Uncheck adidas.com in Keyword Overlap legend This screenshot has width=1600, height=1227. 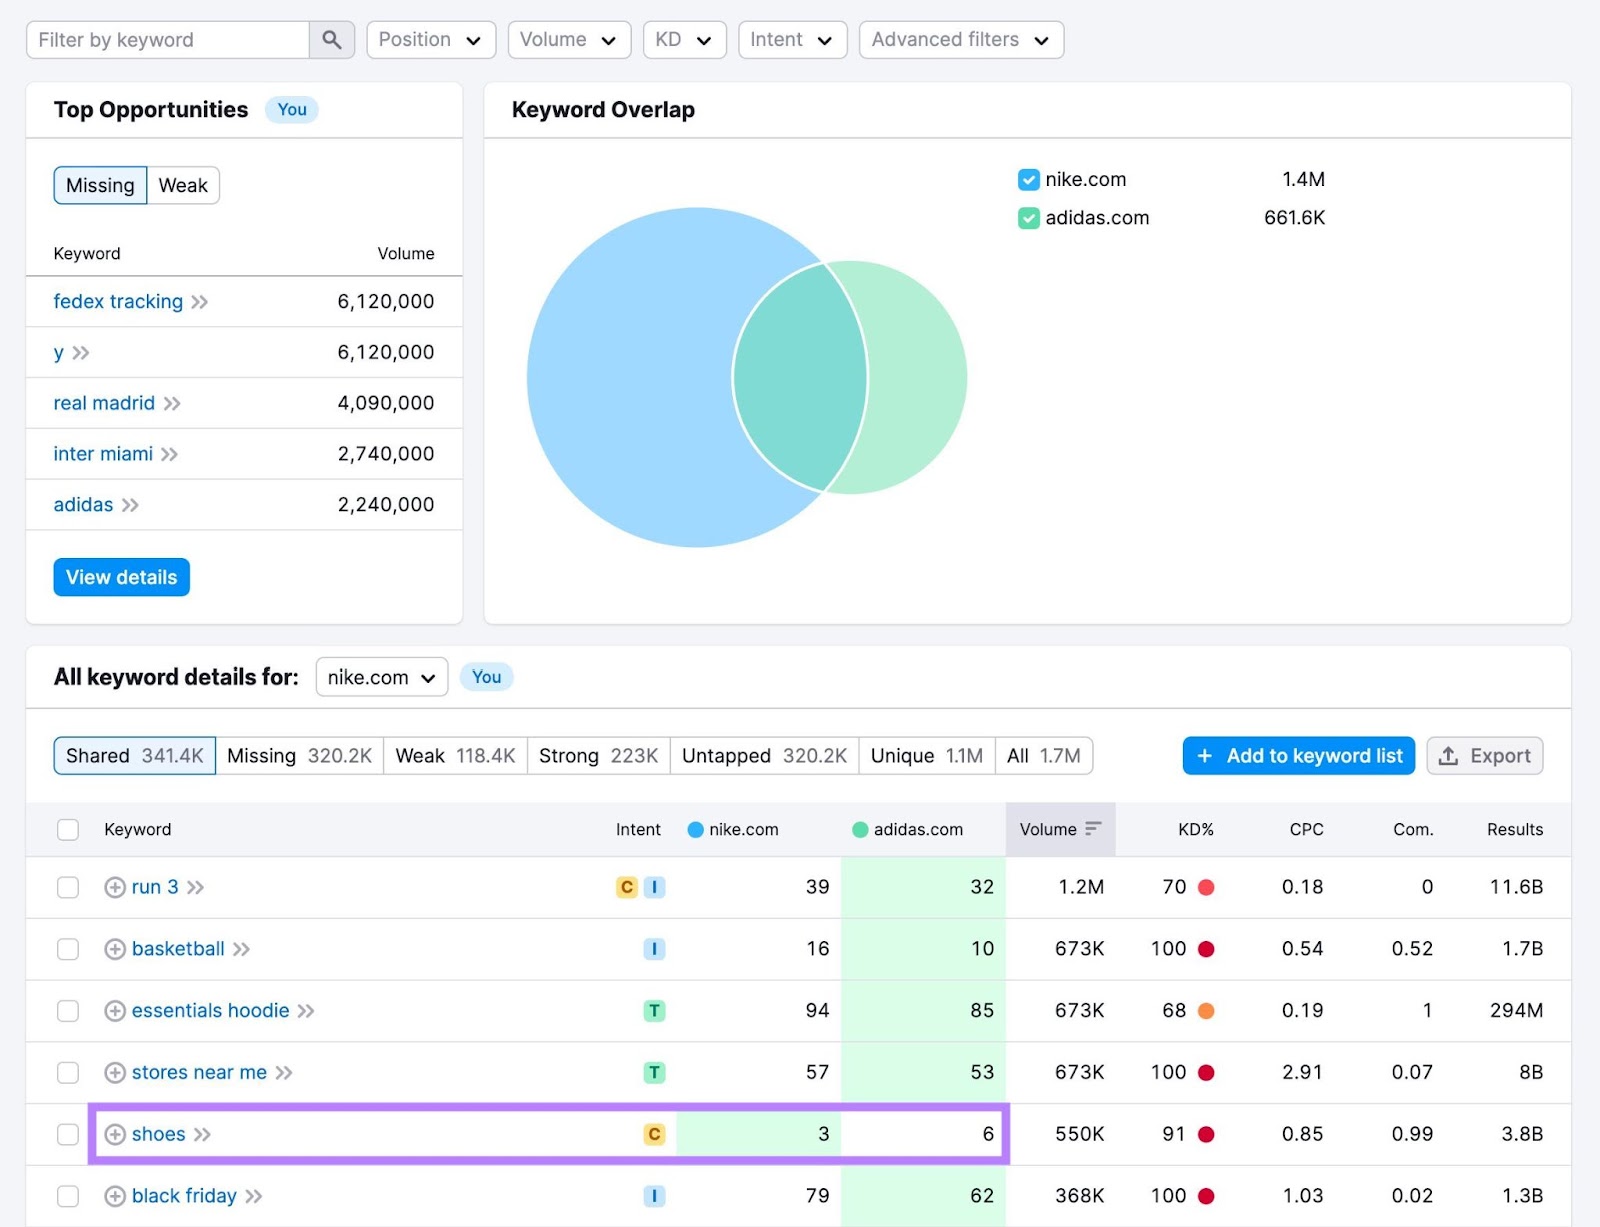click(x=1029, y=218)
